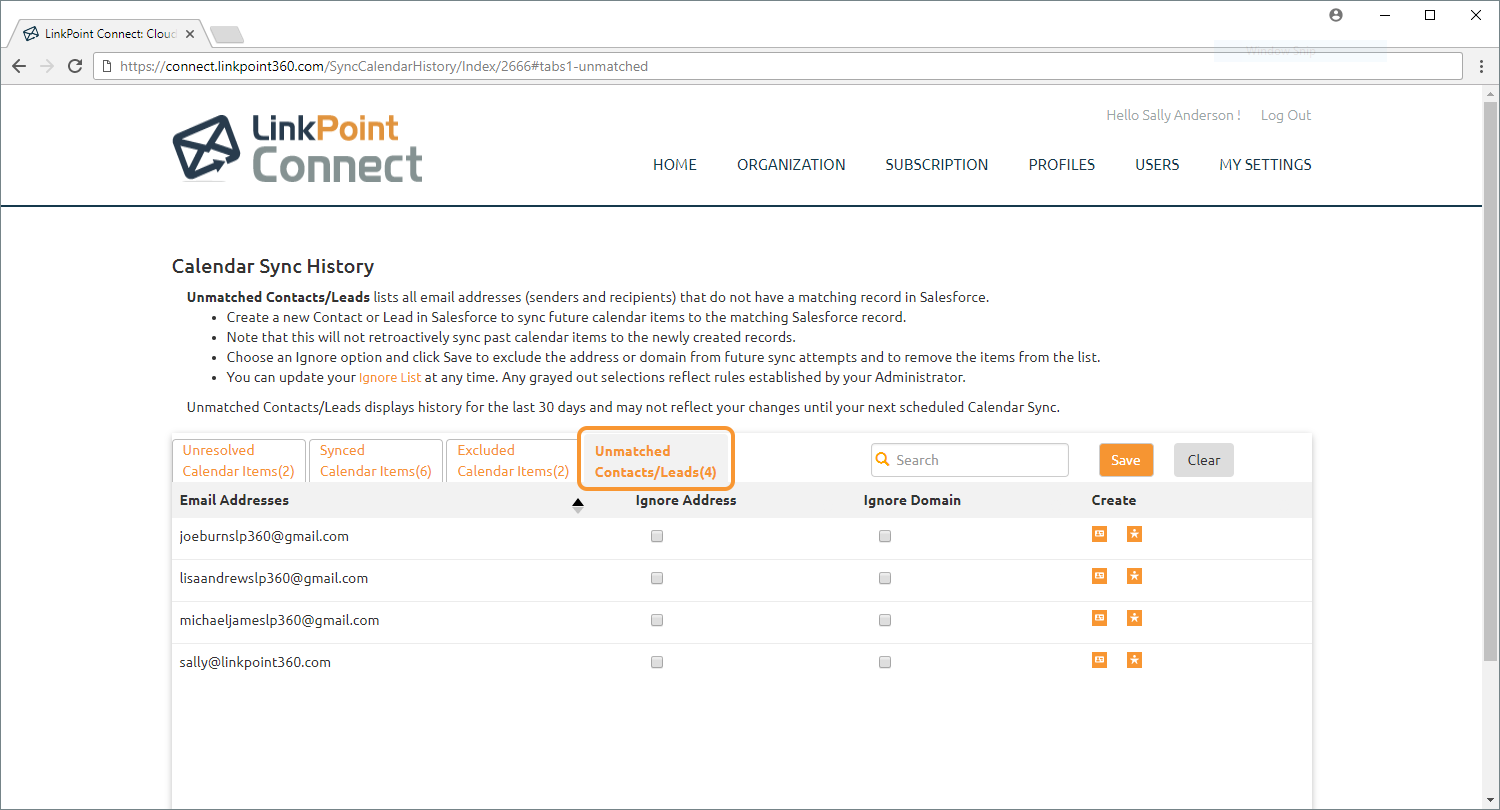Create Contact for michaeljameslp360@gmail.com
Viewport: 1500px width, 810px height.
click(x=1099, y=618)
